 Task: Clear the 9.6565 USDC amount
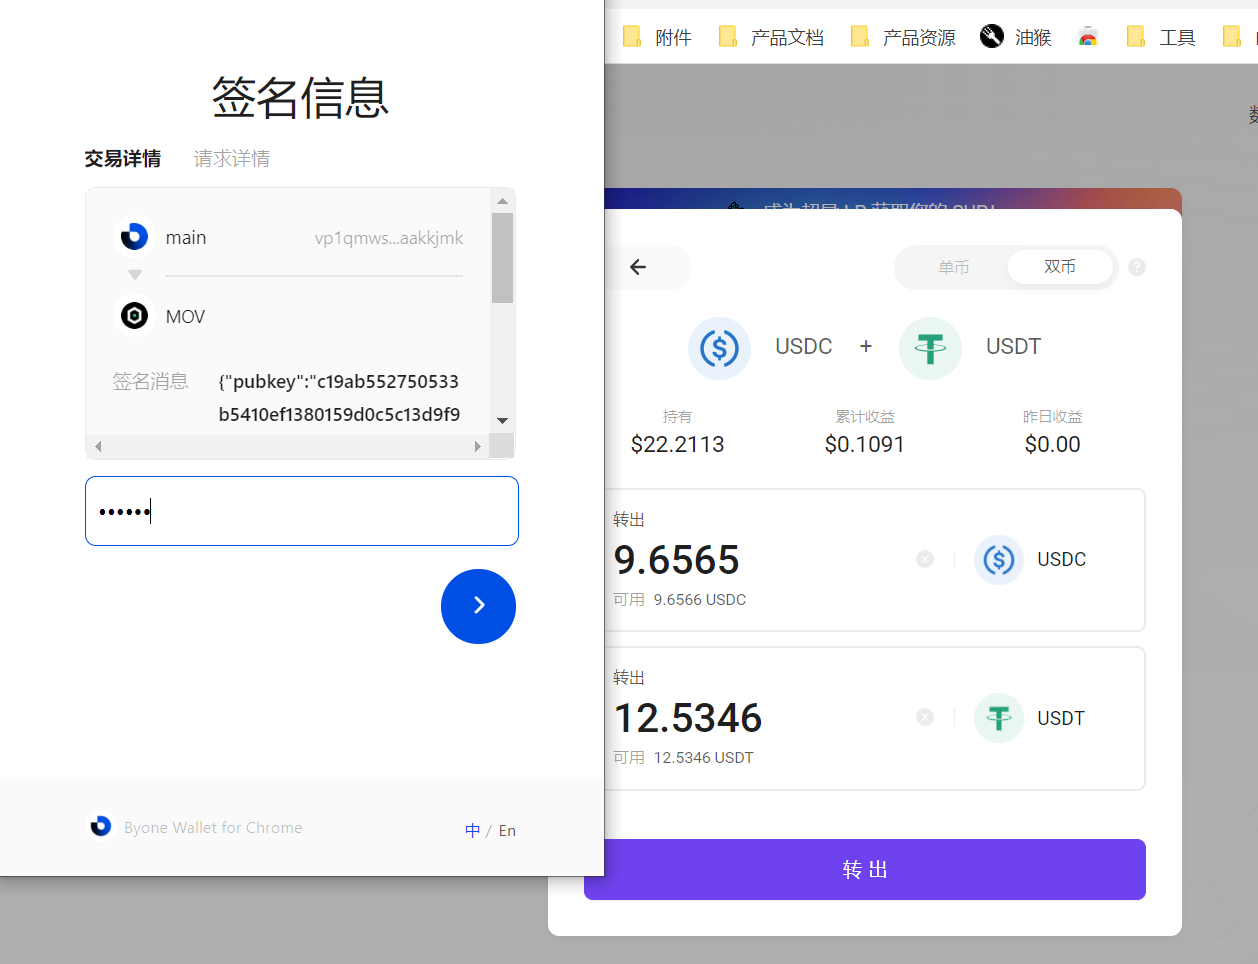pos(925,559)
